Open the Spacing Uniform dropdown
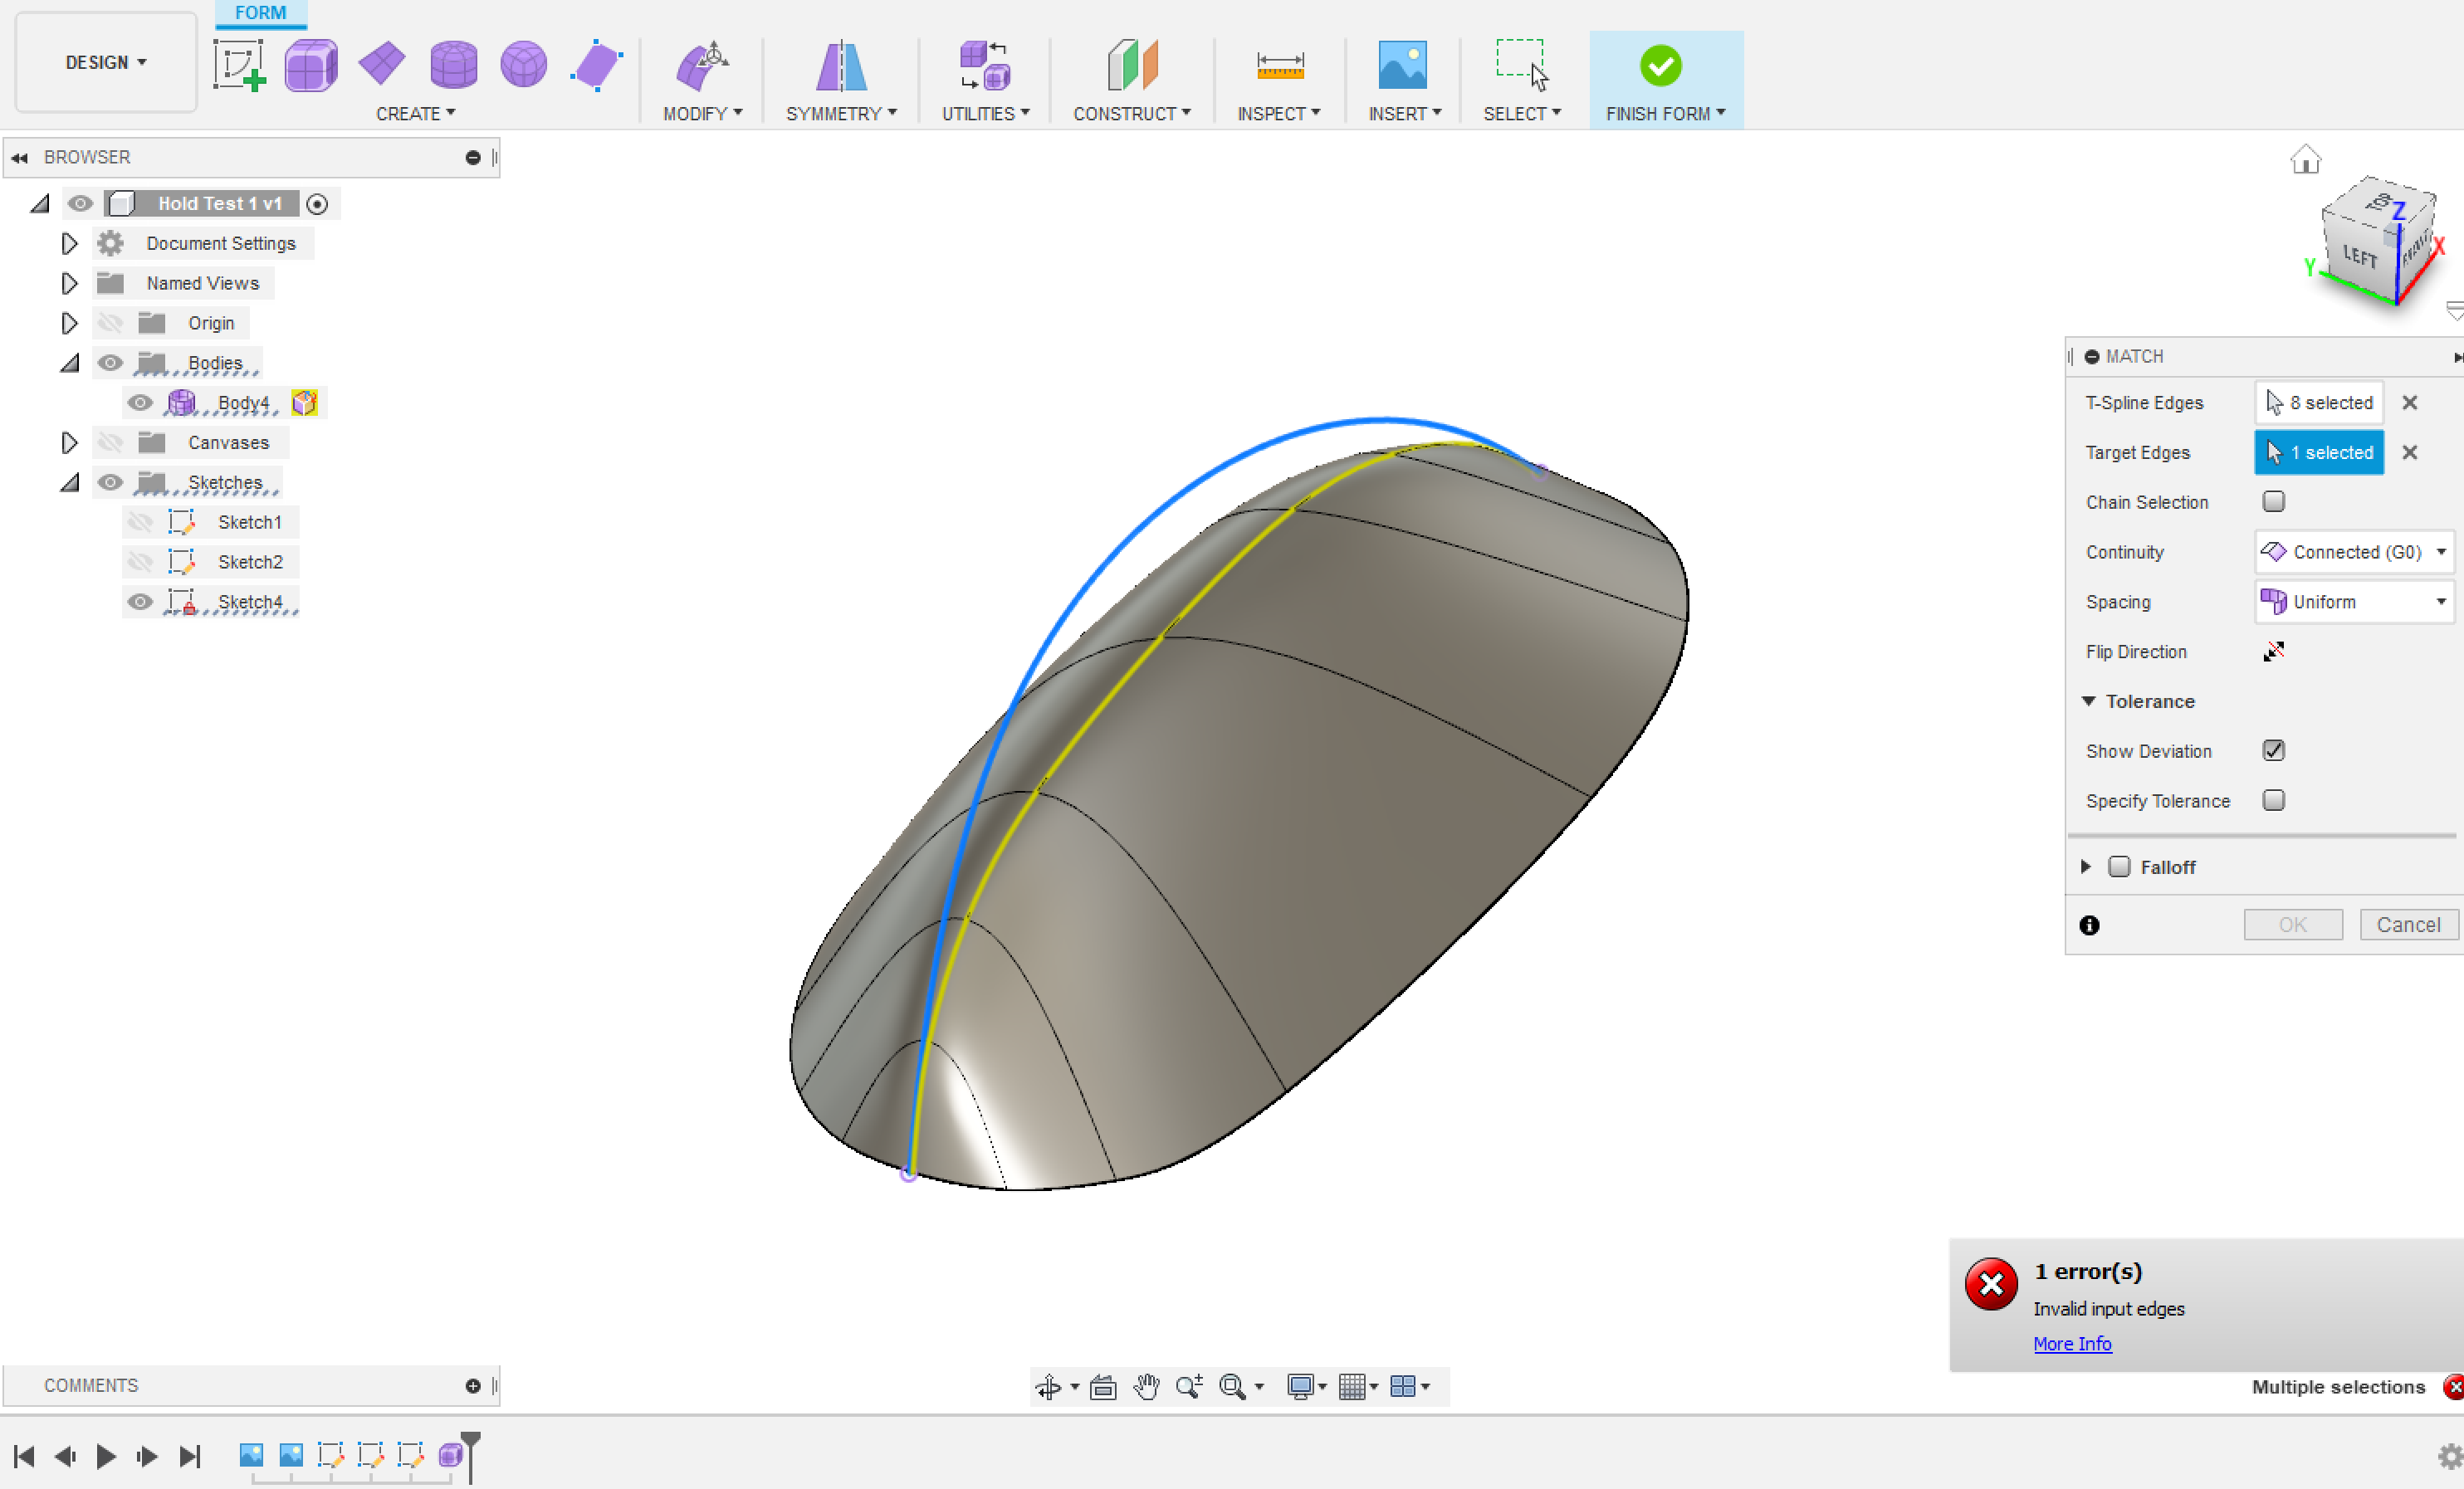The height and width of the screenshot is (1489, 2464). click(x=2354, y=602)
